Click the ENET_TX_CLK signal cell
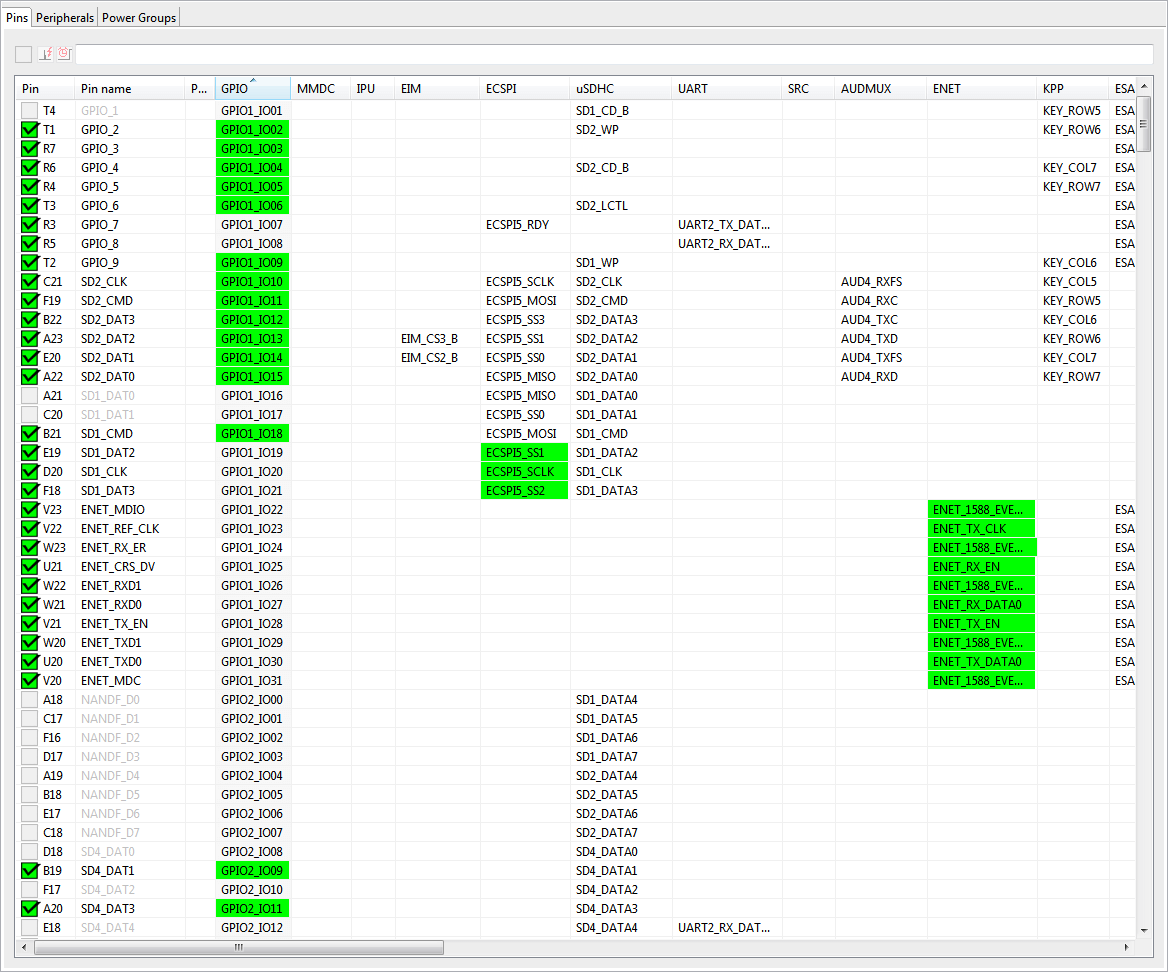This screenshot has width=1168, height=972. [981, 529]
